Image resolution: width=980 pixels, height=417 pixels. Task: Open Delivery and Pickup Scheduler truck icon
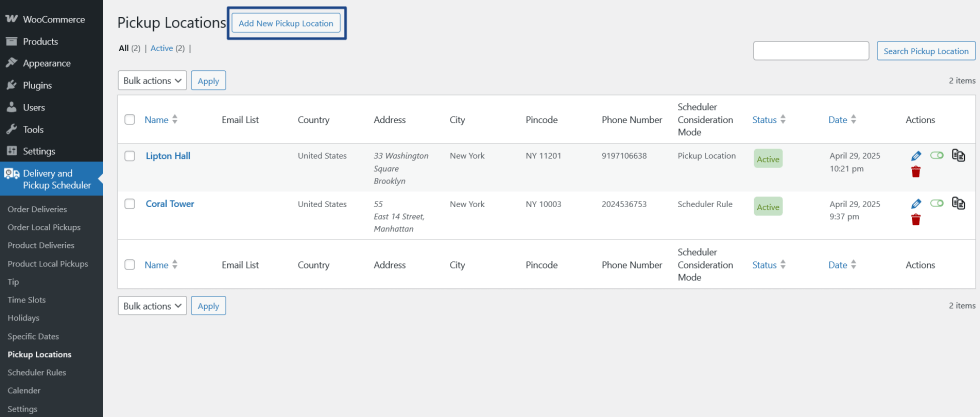tap(12, 174)
